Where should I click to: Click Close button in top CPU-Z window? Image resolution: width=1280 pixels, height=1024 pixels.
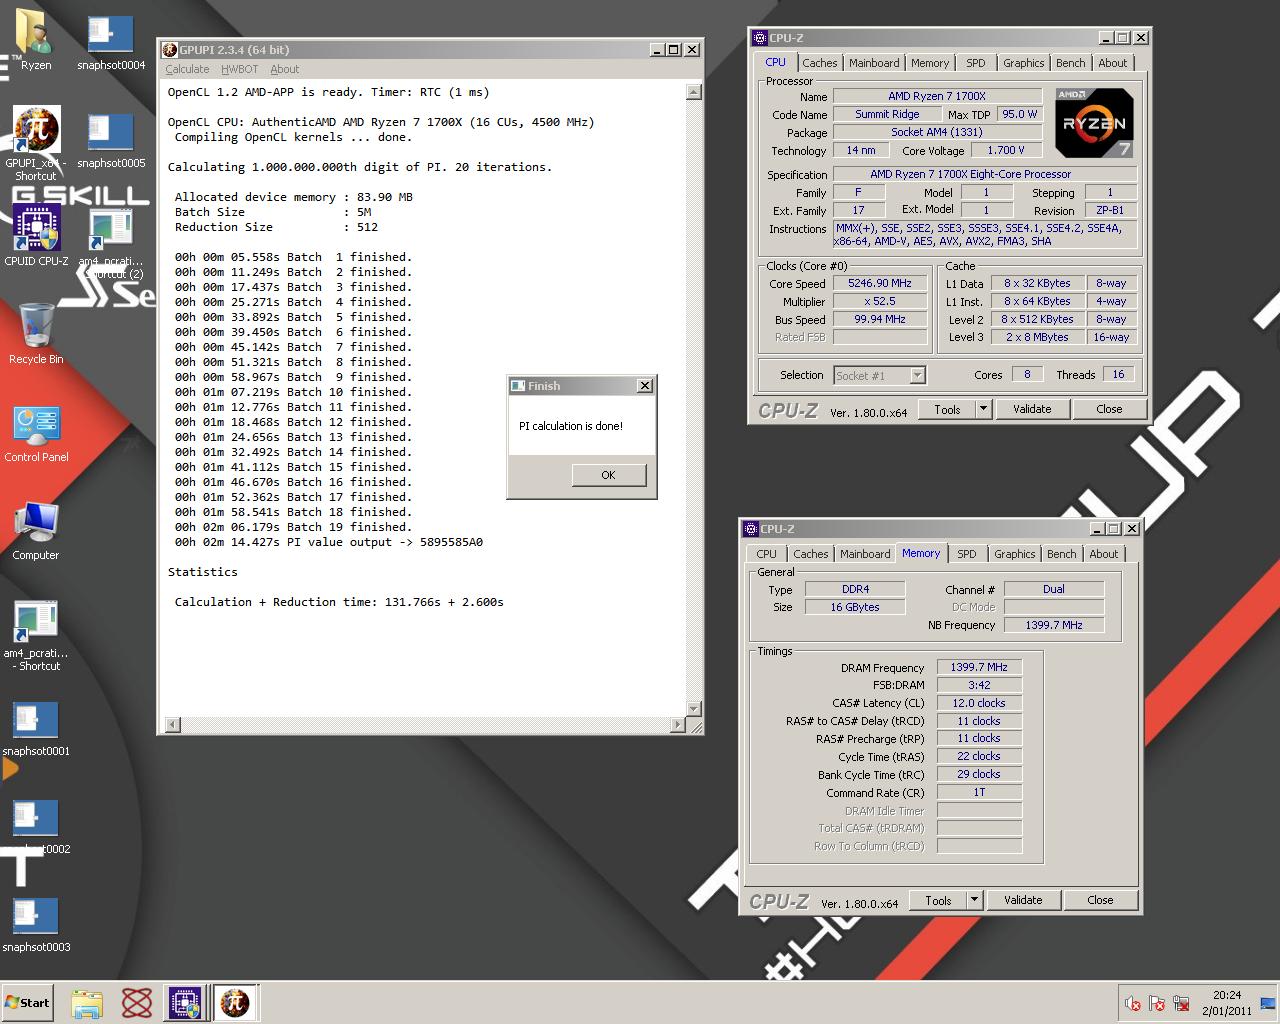[1109, 409]
